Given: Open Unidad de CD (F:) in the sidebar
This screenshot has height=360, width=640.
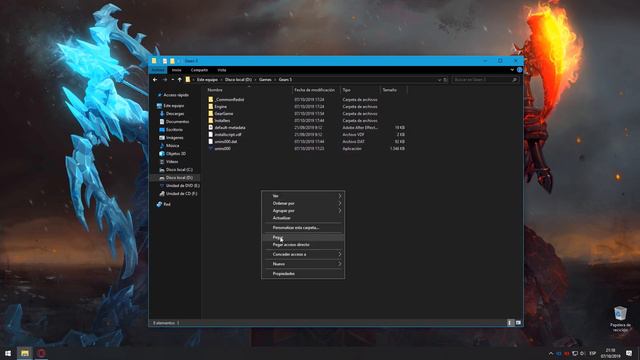Looking at the screenshot, I should coord(181,194).
